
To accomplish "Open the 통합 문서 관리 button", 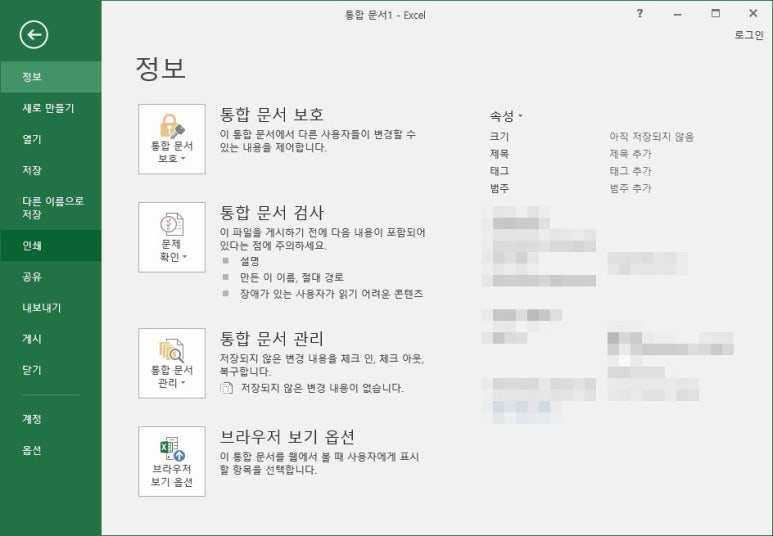I will (x=172, y=363).
